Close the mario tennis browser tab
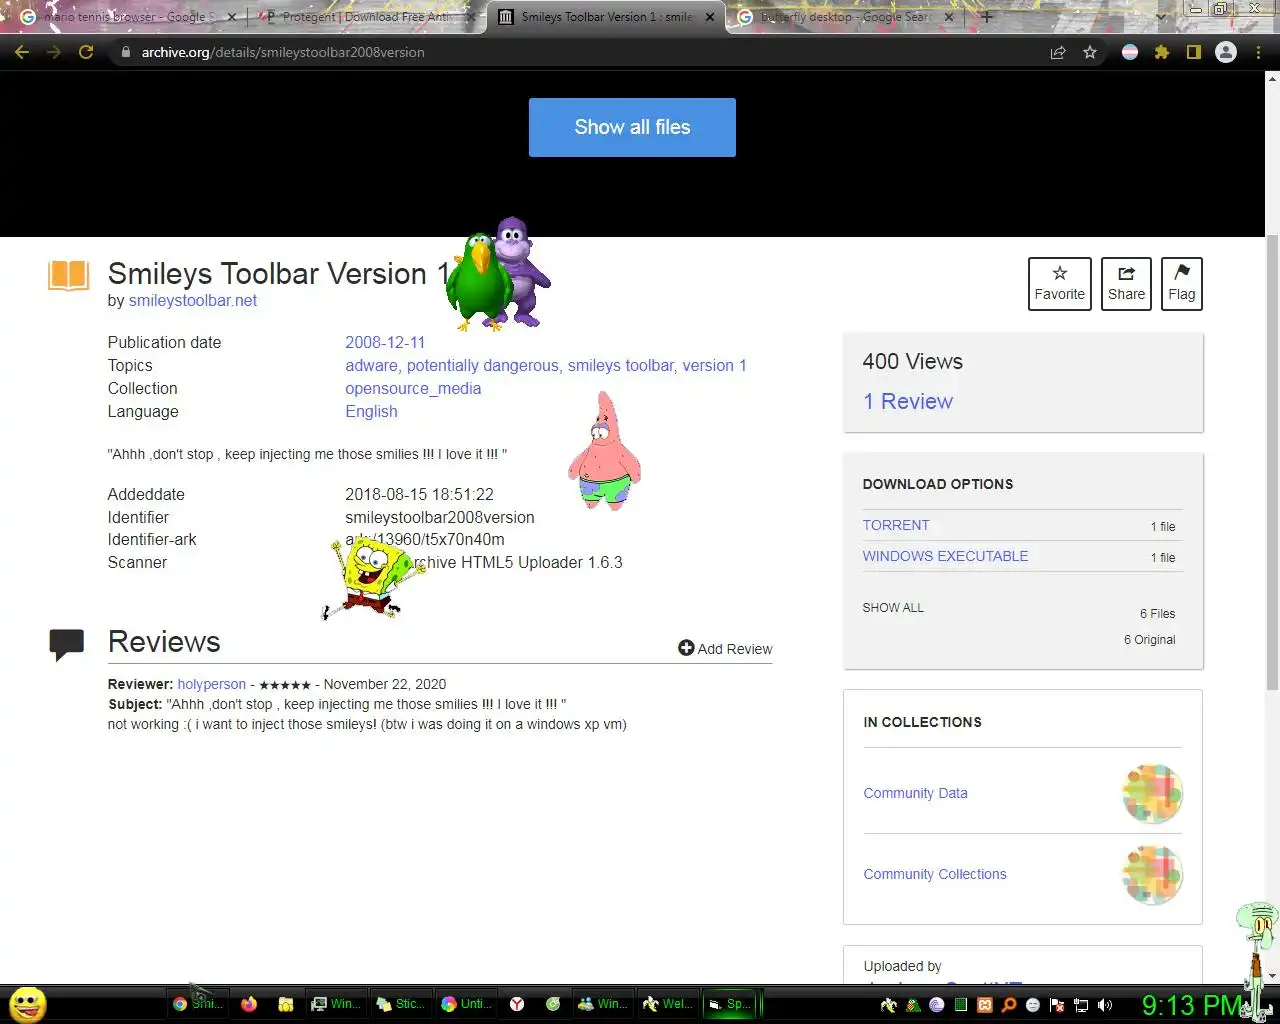Viewport: 1280px width, 1024px height. tap(232, 17)
